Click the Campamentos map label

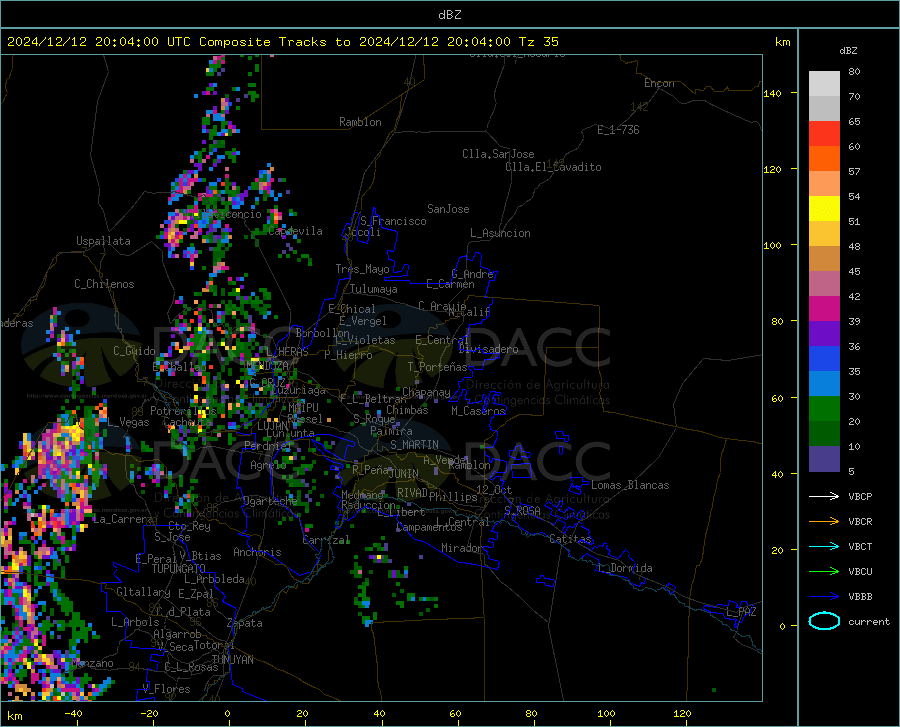(x=429, y=527)
